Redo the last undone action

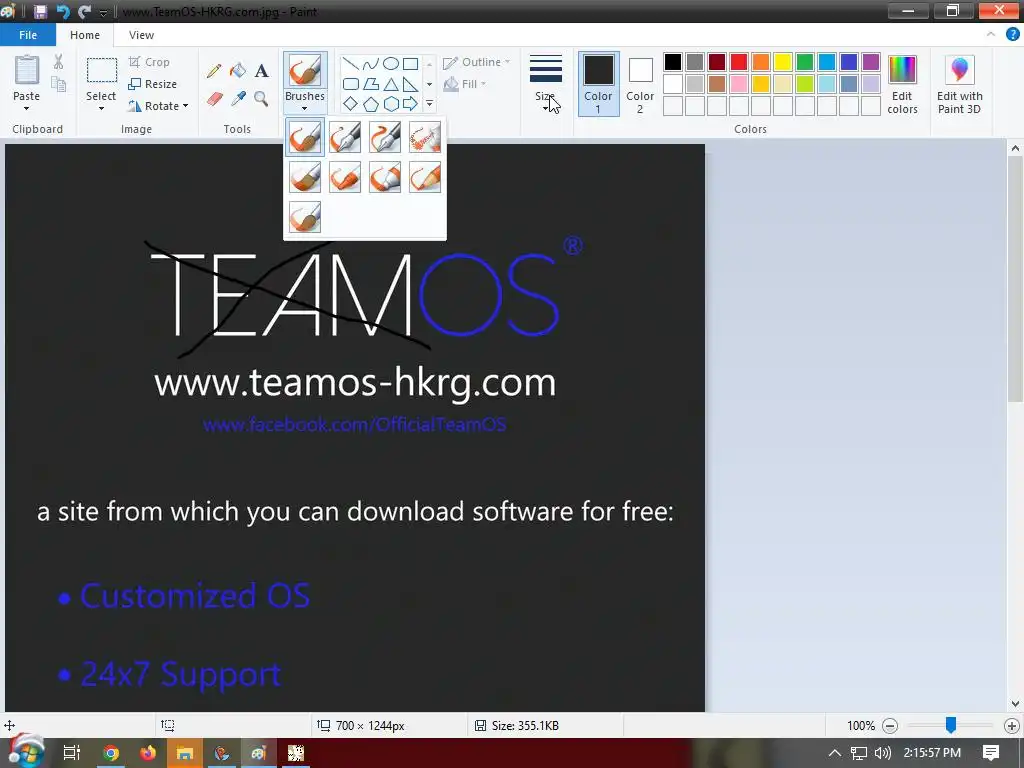point(84,11)
